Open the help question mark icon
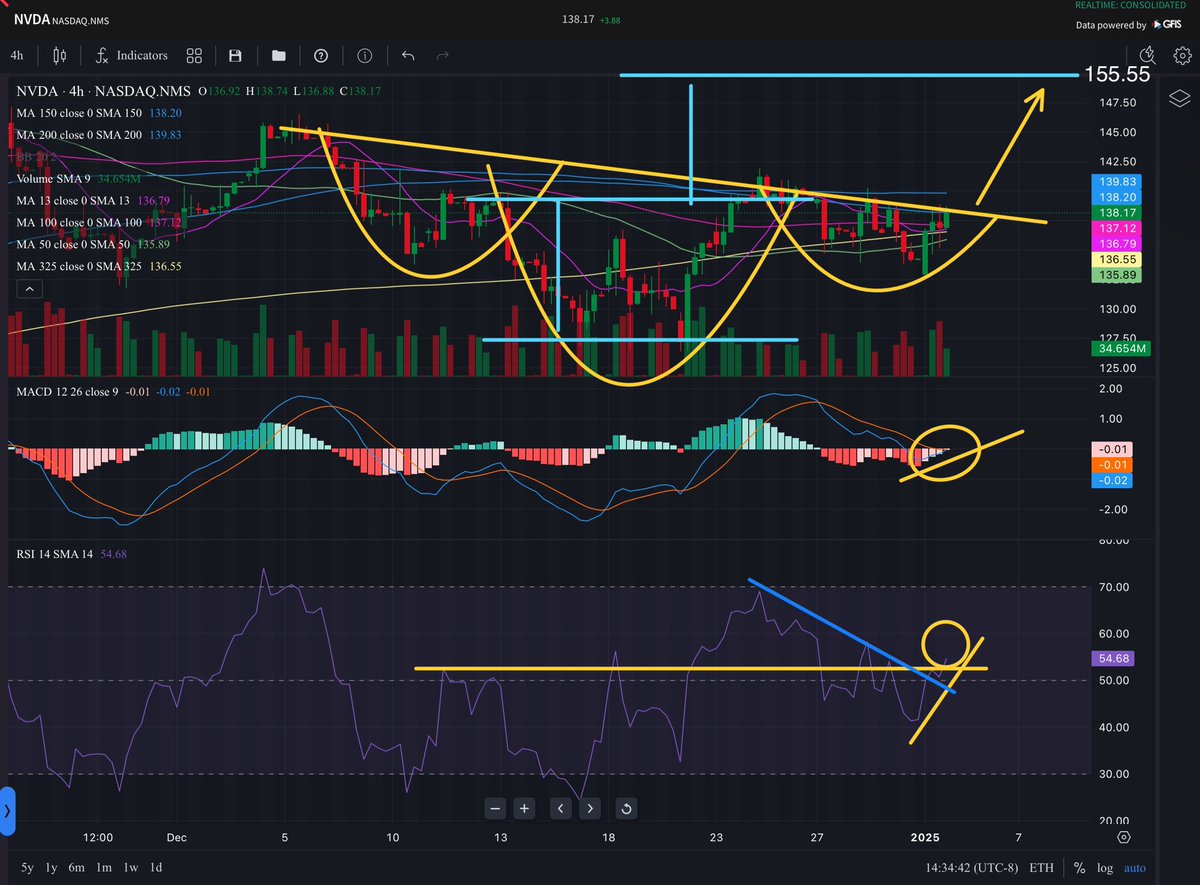1200x885 pixels. click(x=321, y=56)
